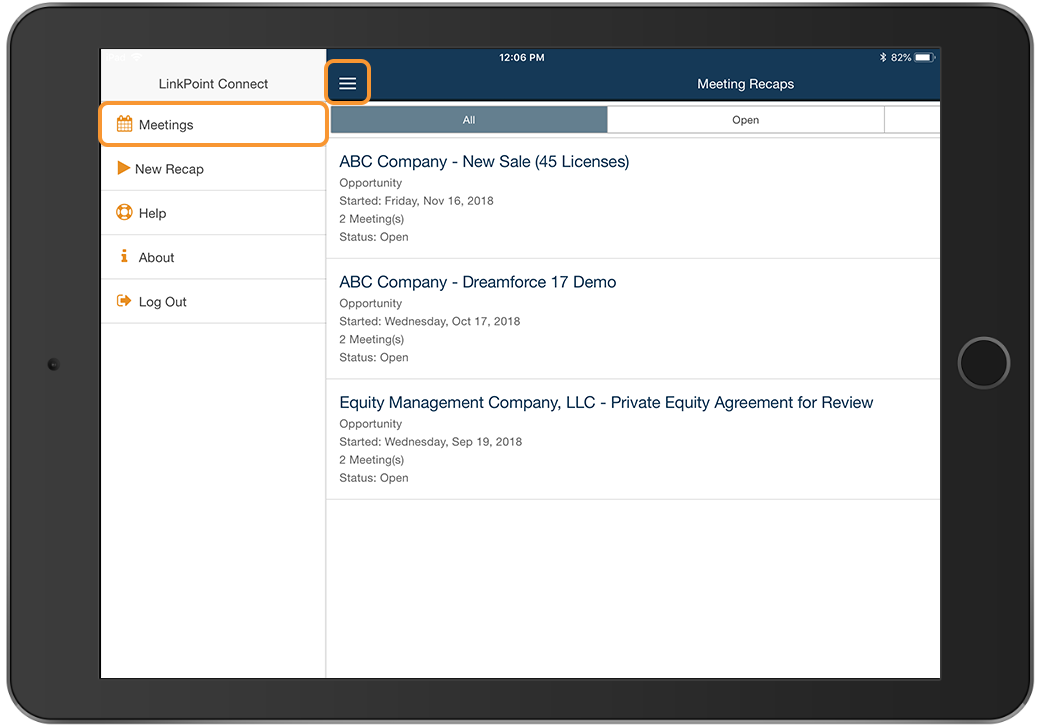Click 2 Meeting(s) under Equity Management recap

[x=371, y=460]
